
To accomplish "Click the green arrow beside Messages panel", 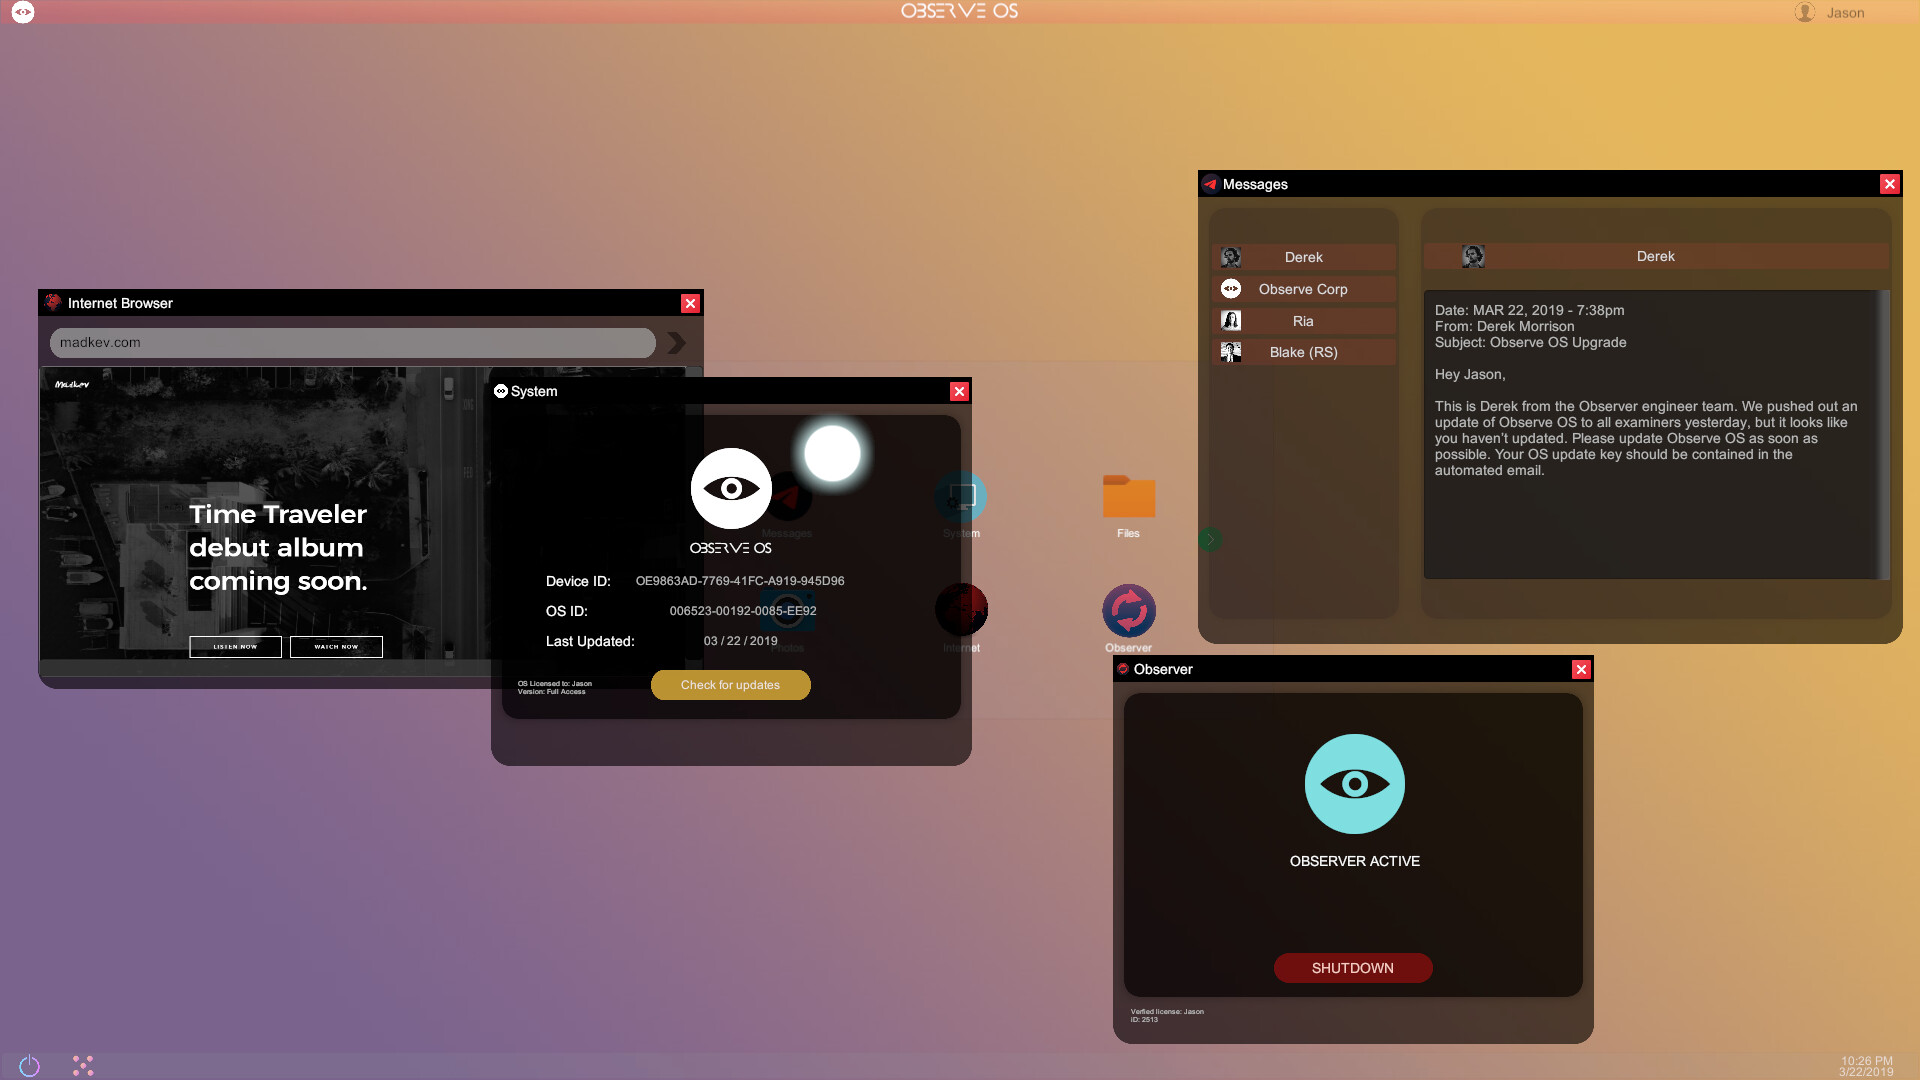I will (x=1210, y=540).
